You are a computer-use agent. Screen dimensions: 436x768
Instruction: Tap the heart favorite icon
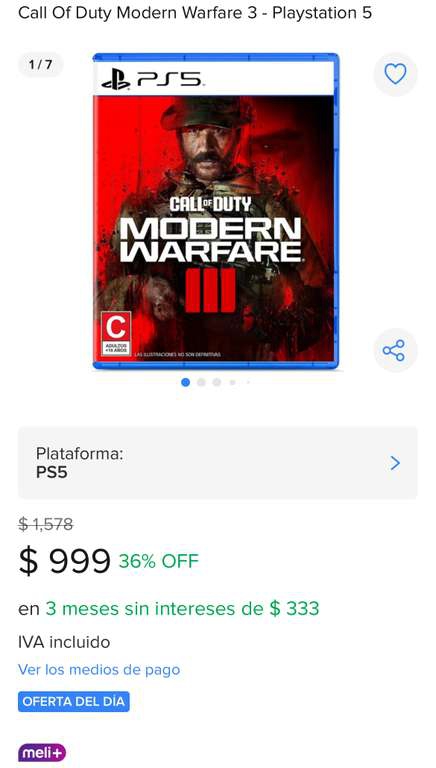pyautogui.click(x=395, y=74)
